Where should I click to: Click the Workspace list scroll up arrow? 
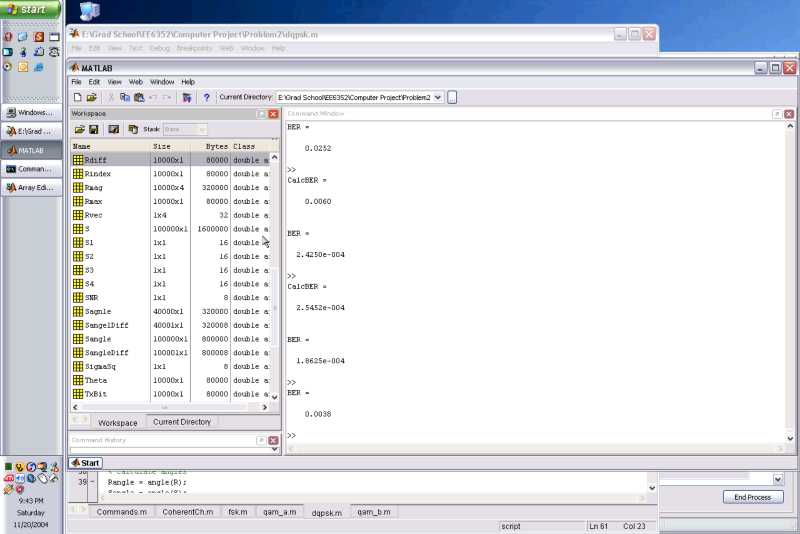pyautogui.click(x=274, y=158)
